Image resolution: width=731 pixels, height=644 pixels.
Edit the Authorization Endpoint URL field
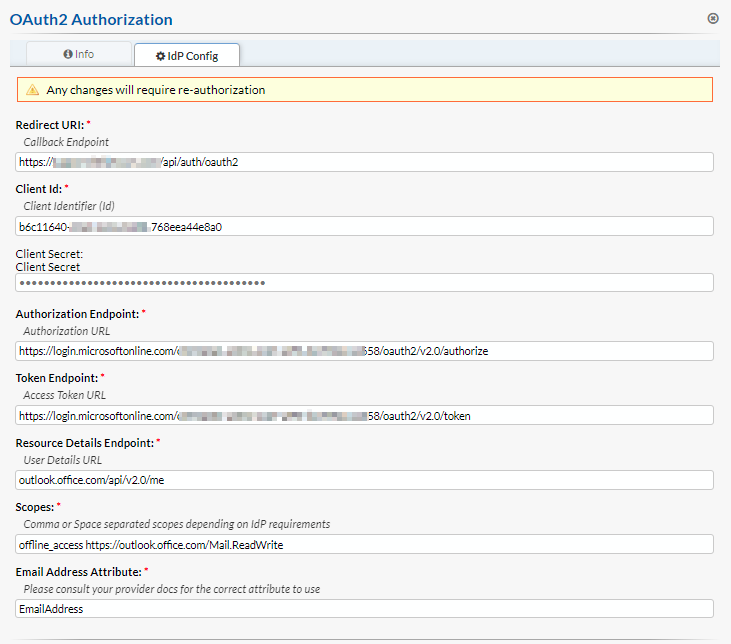pos(365,351)
